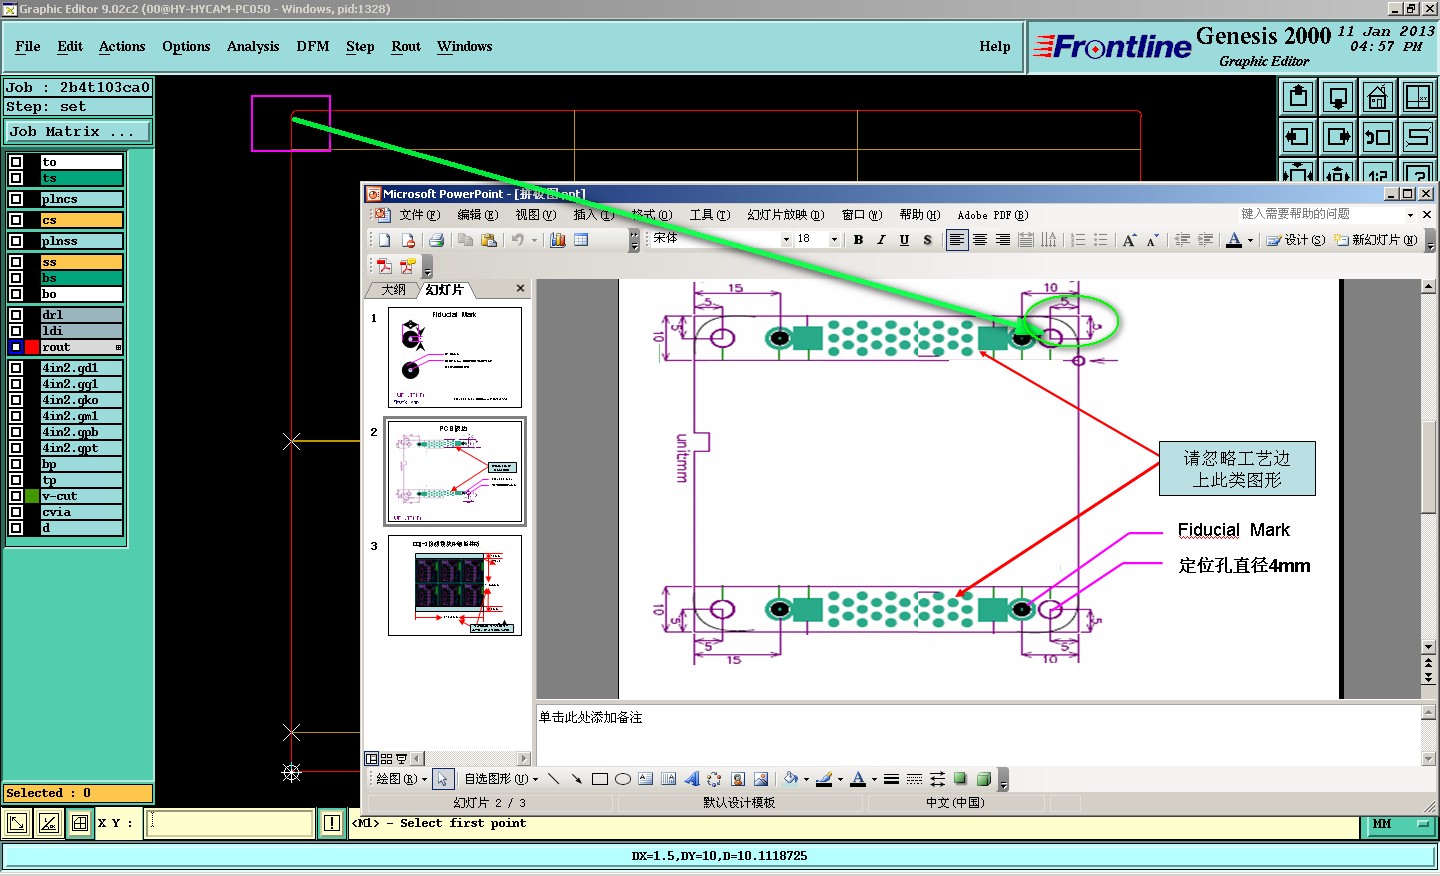Click the pan down icon in Genesis
This screenshot has width=1440, height=876.
click(x=1338, y=97)
